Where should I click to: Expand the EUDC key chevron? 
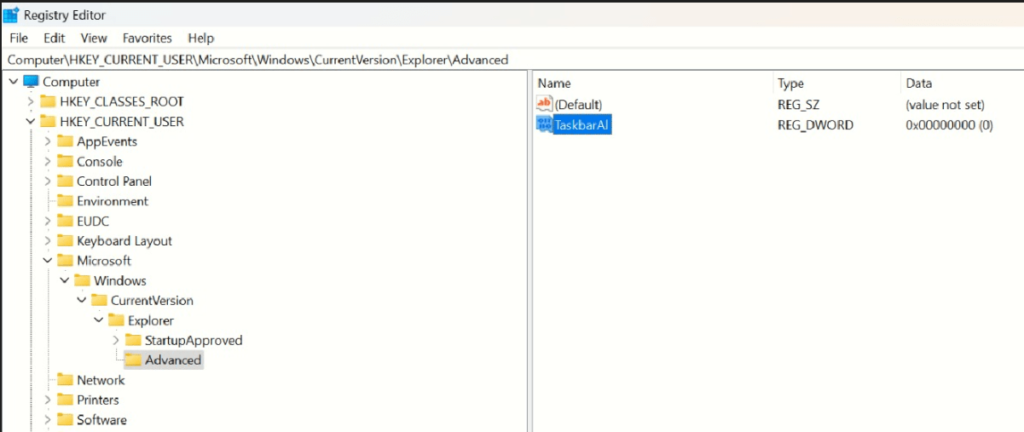[x=47, y=221]
